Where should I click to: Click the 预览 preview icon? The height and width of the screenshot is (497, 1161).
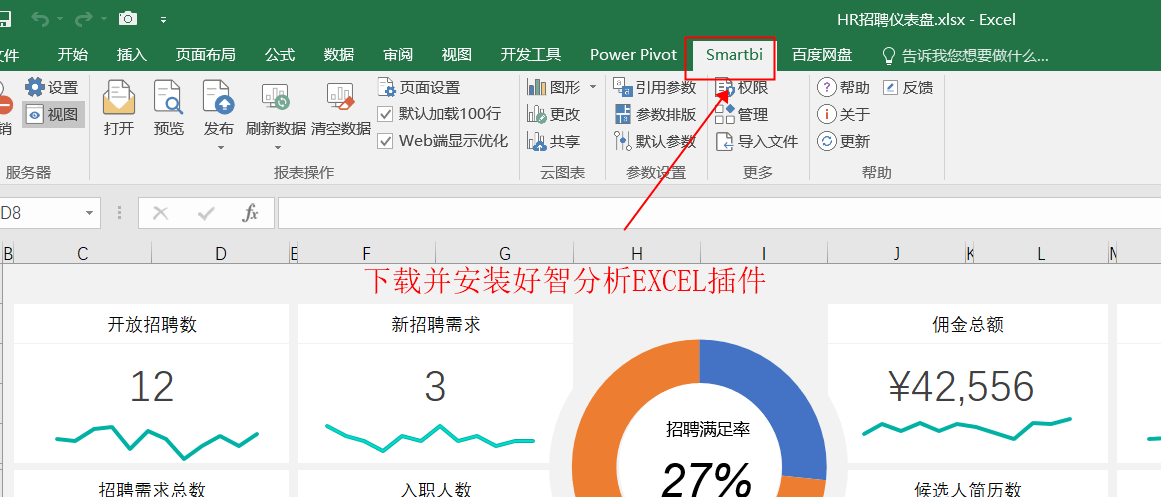[168, 97]
